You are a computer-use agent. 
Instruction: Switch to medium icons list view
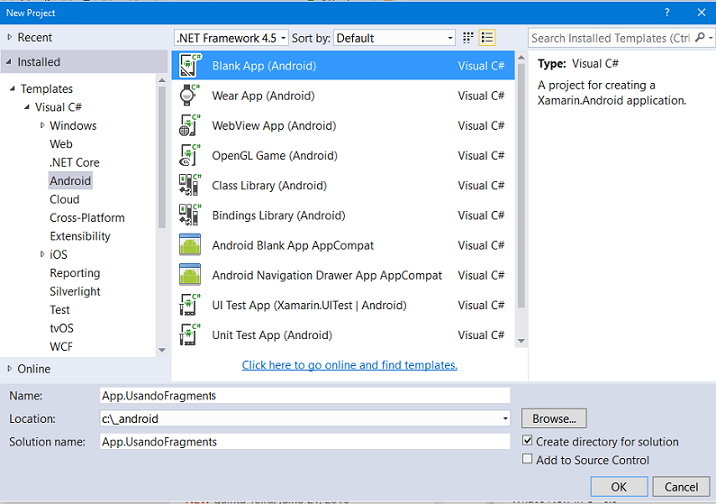[x=487, y=38]
